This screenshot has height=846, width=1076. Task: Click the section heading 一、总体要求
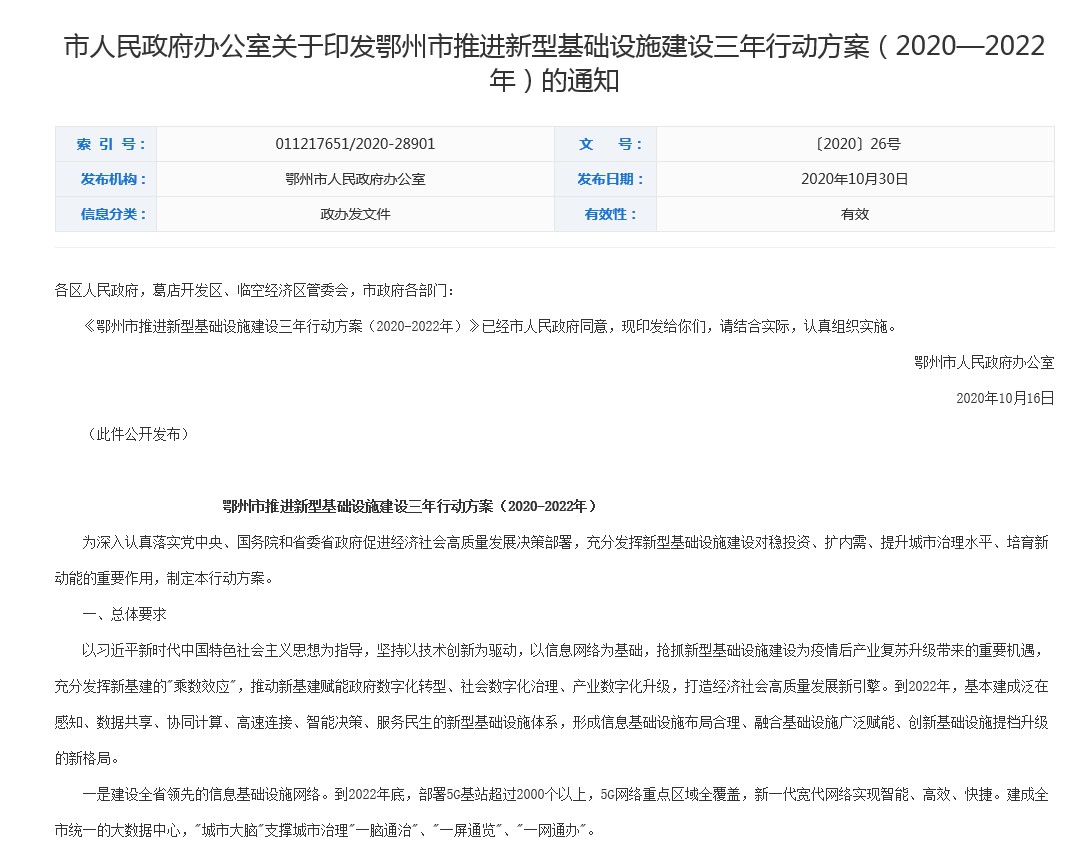click(124, 614)
